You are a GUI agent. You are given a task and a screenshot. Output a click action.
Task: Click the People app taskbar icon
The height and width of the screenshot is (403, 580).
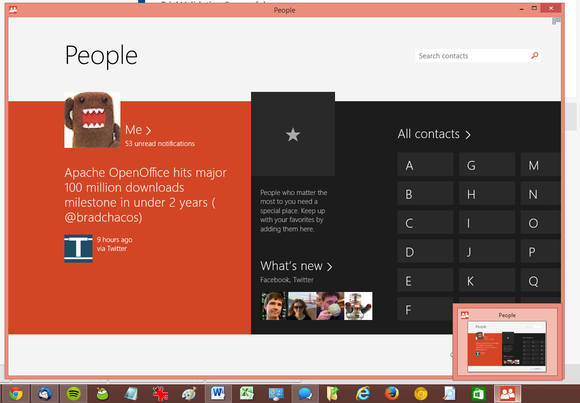[x=508, y=394]
